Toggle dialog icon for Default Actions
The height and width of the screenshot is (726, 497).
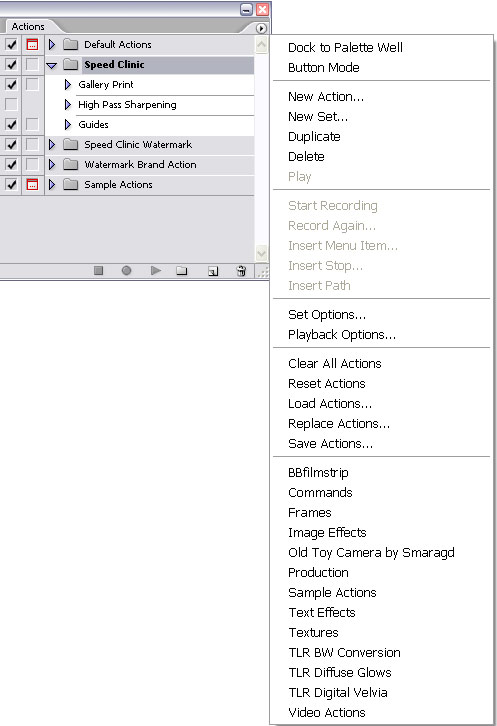(32, 45)
